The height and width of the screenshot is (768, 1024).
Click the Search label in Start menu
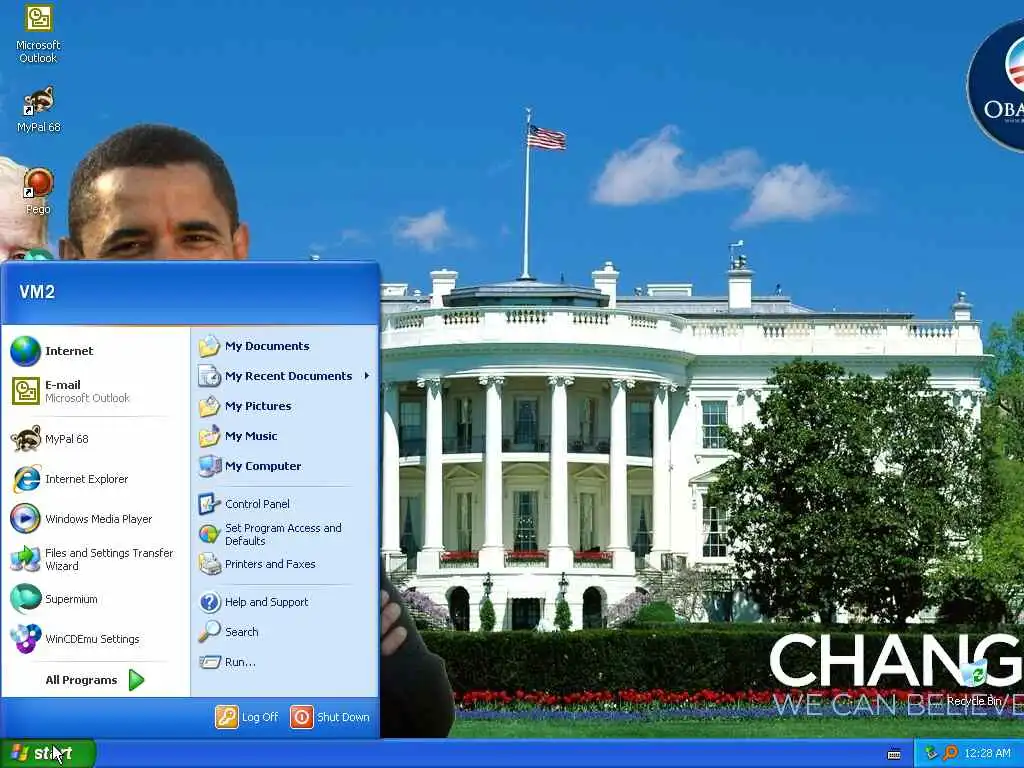click(x=242, y=632)
